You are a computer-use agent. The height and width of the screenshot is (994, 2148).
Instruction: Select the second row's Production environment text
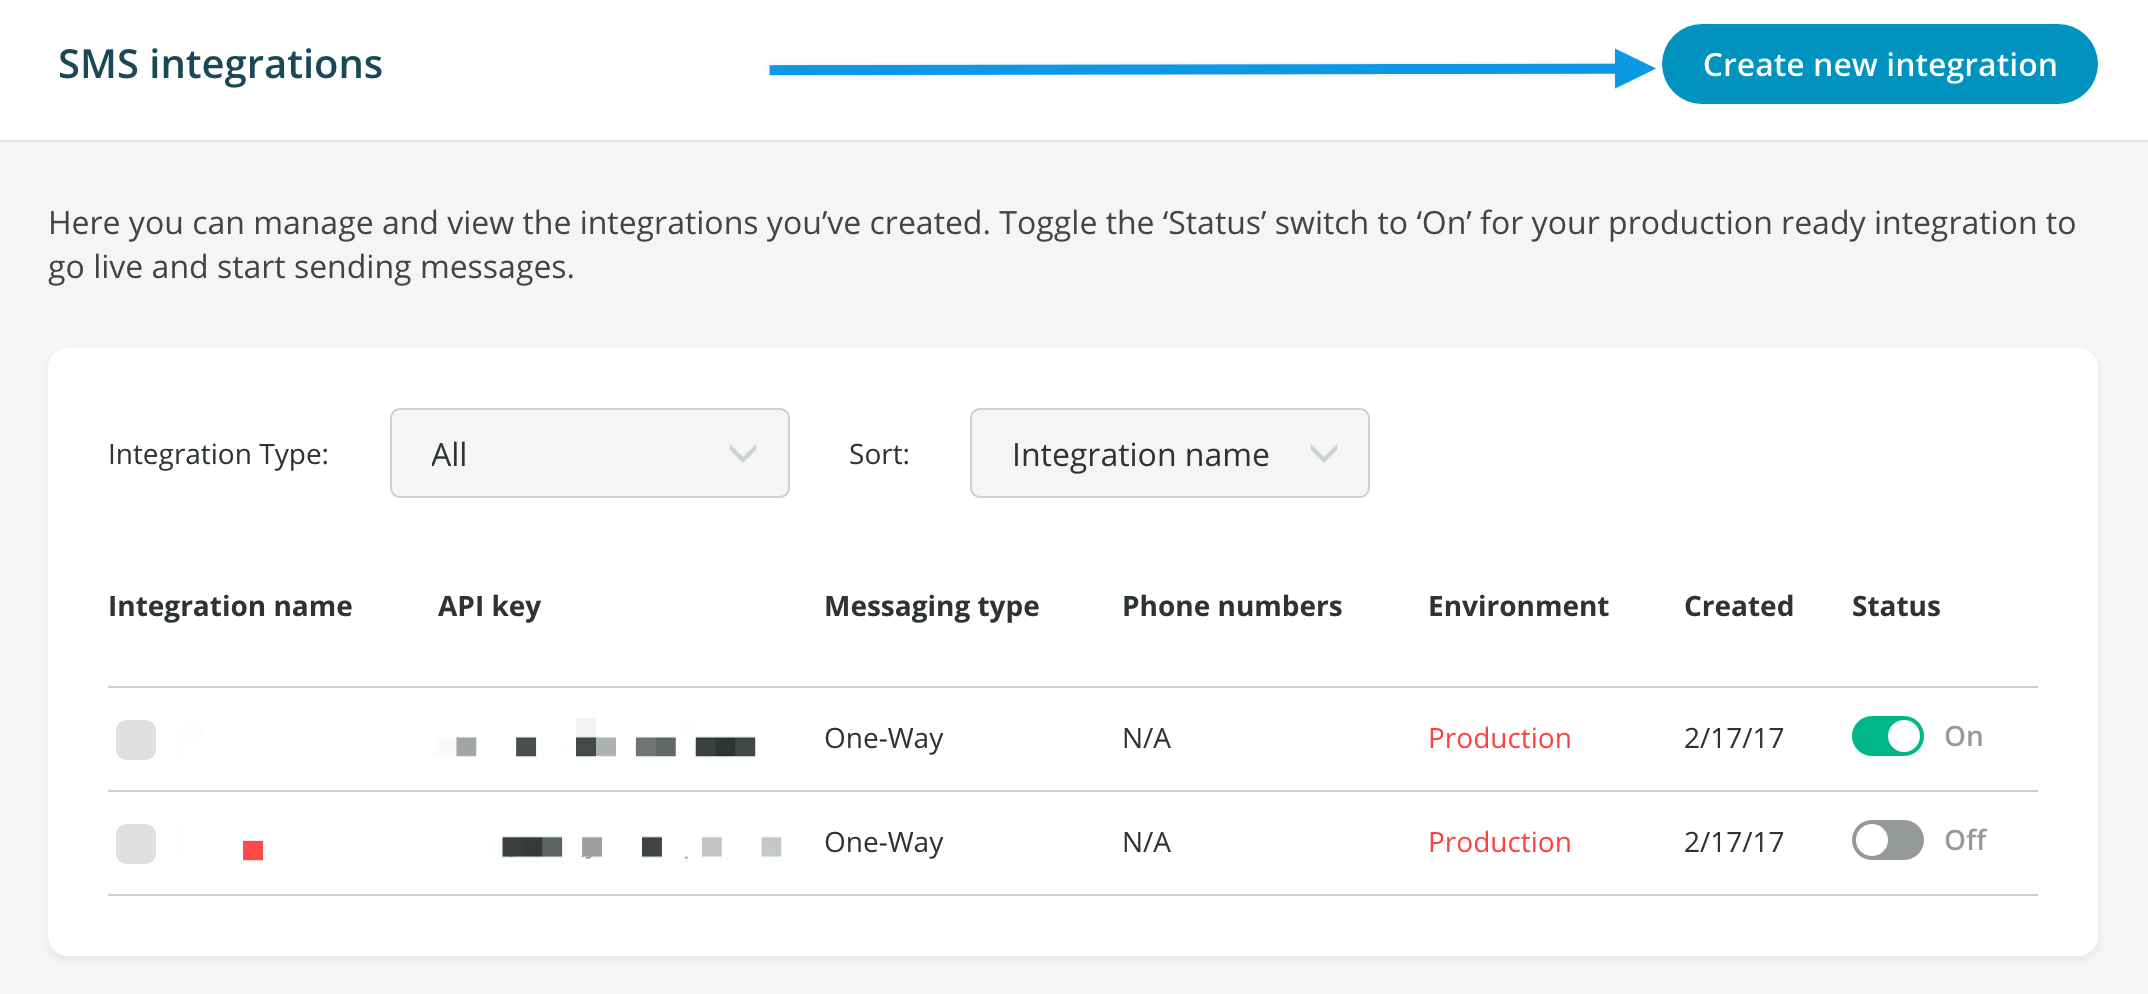click(1499, 843)
